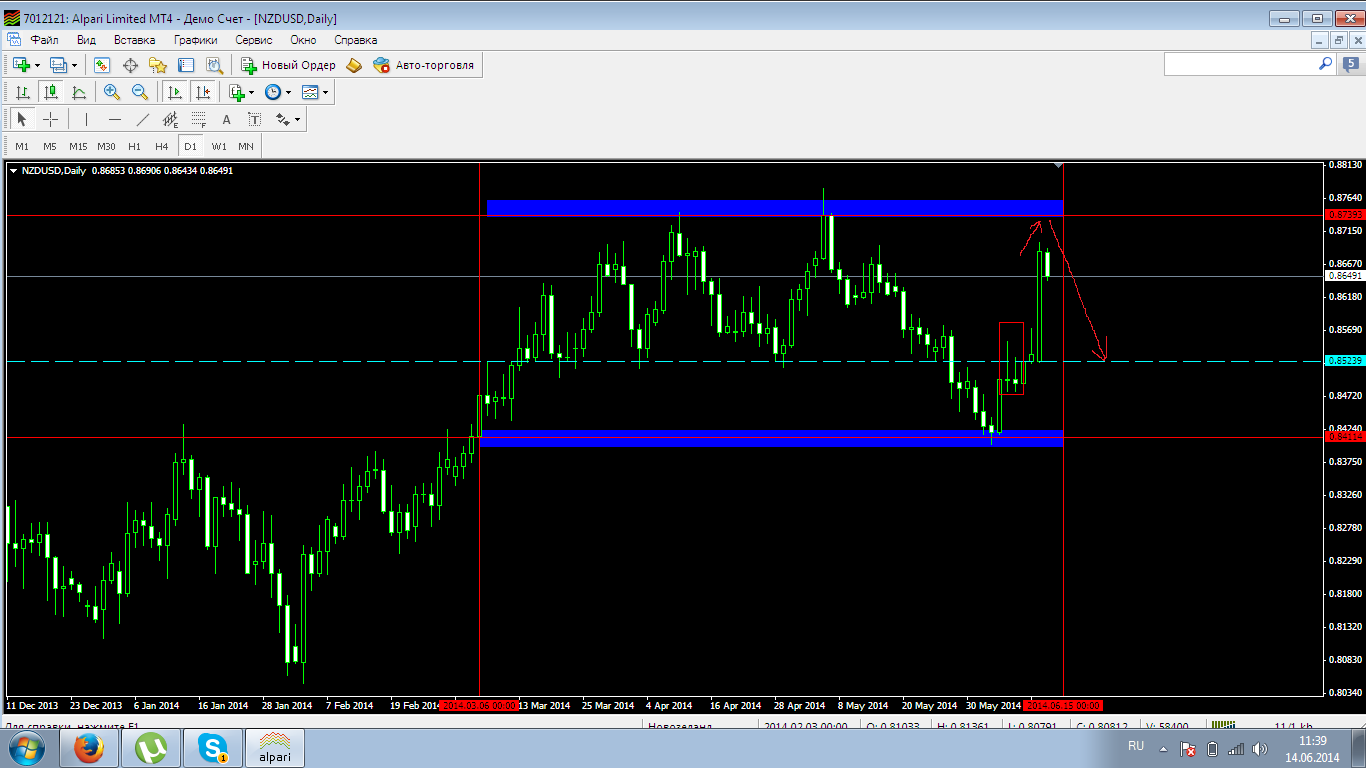
Task: Show the Market Watch panel
Action: [101, 65]
